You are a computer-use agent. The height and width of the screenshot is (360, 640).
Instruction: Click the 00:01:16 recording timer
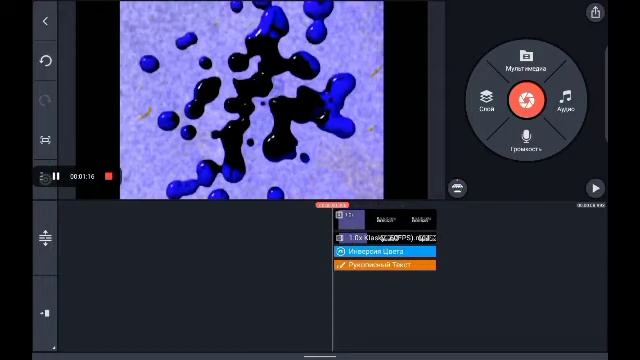[x=82, y=176]
